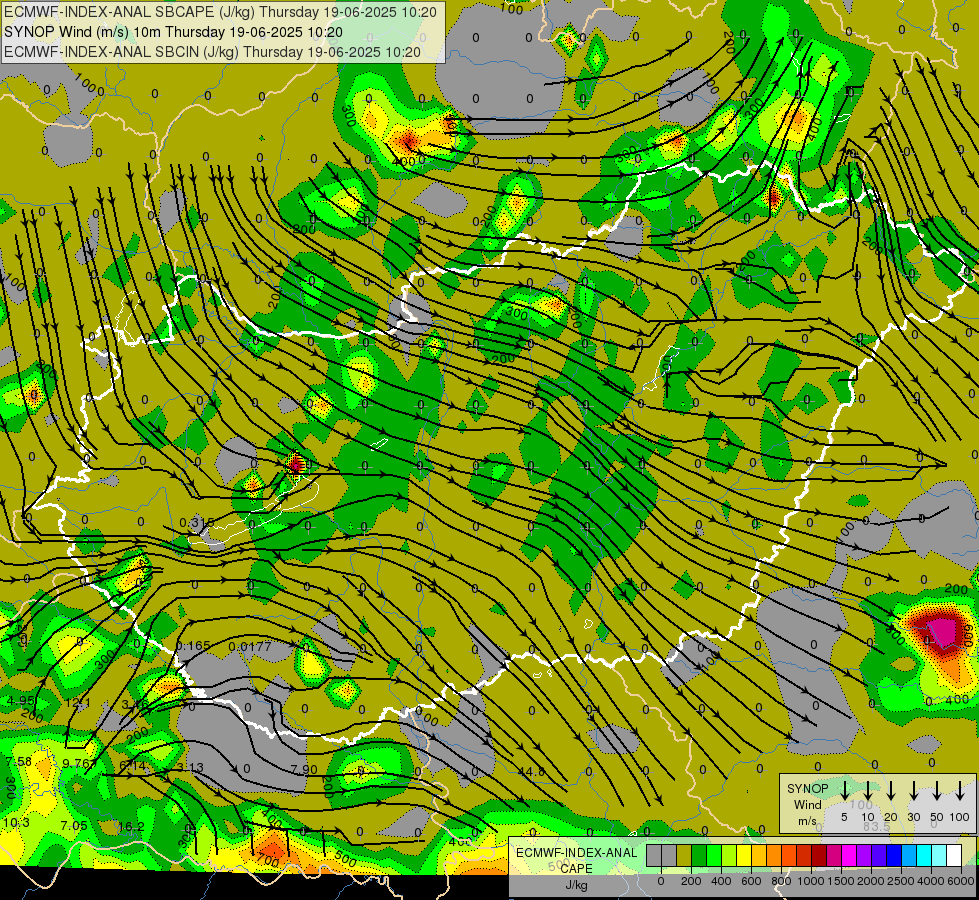
Task: Click the 50 m/s wind arrow symbol
Action: point(937,790)
